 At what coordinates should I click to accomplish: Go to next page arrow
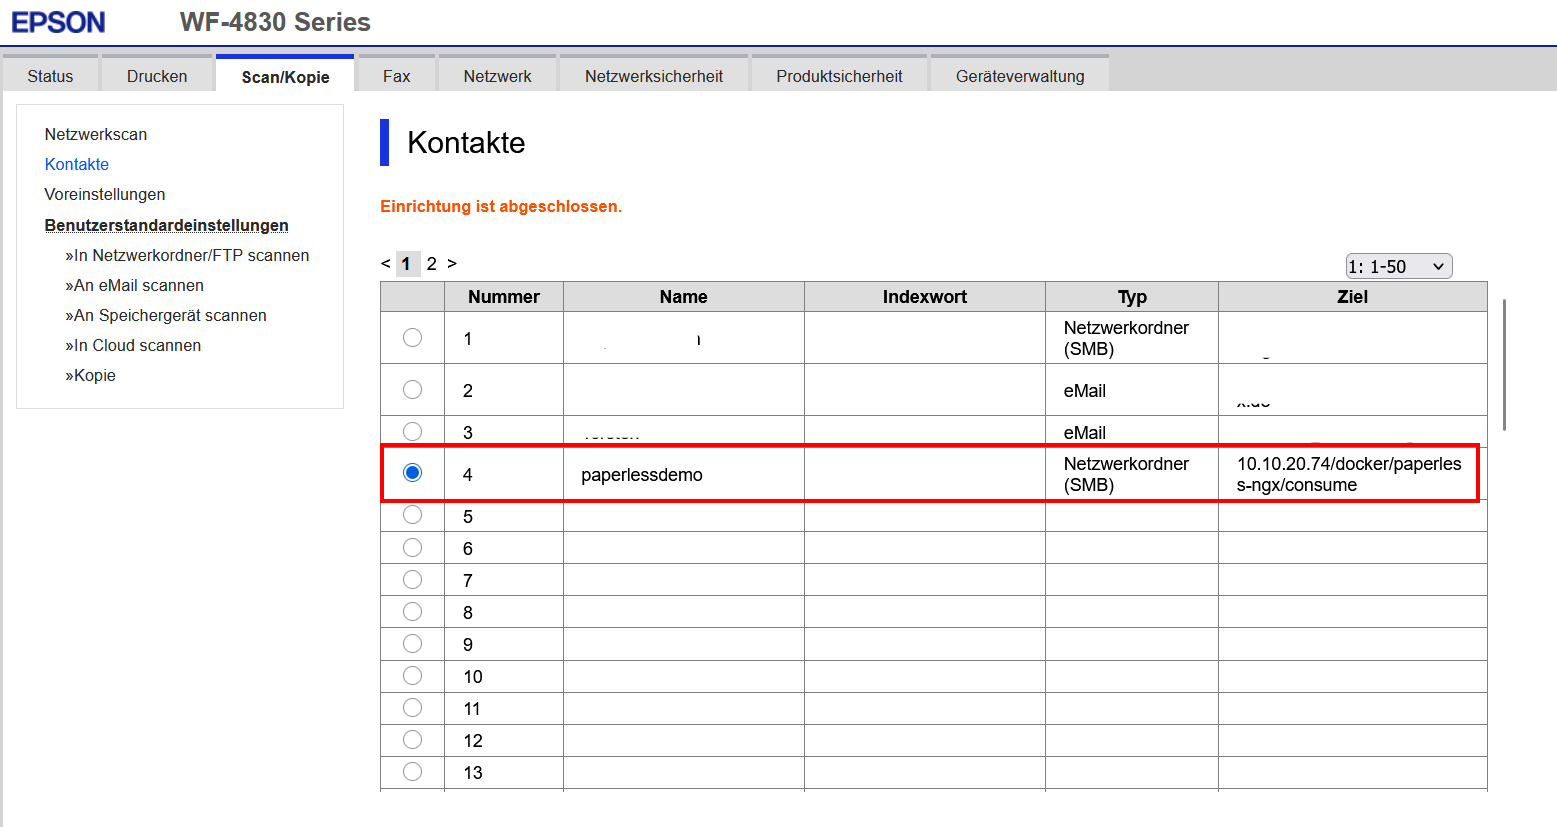(452, 263)
